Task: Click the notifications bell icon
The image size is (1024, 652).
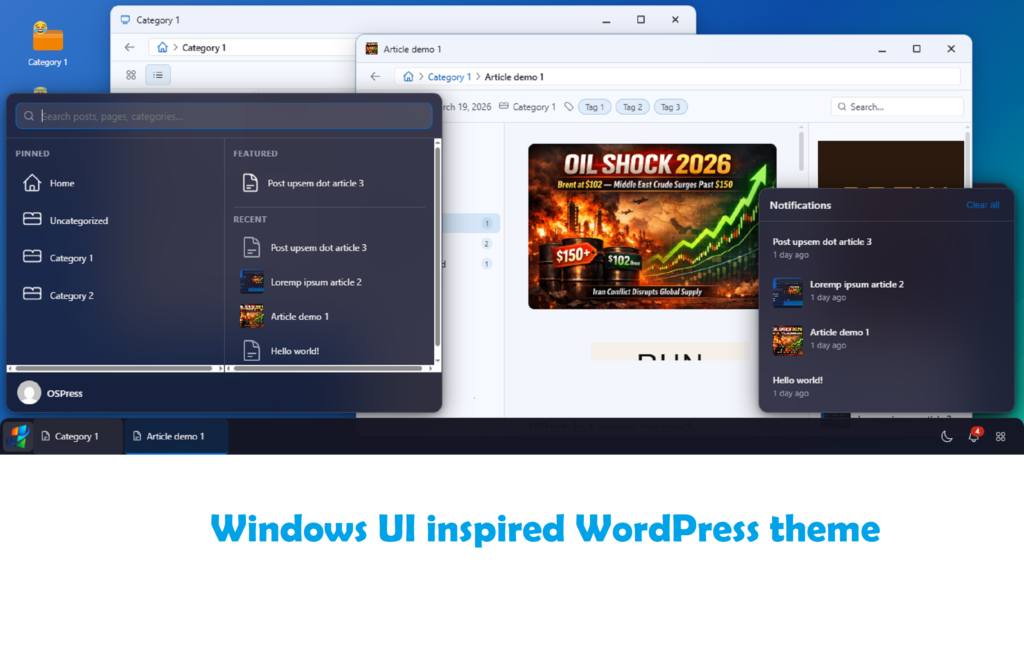Action: tap(973, 436)
